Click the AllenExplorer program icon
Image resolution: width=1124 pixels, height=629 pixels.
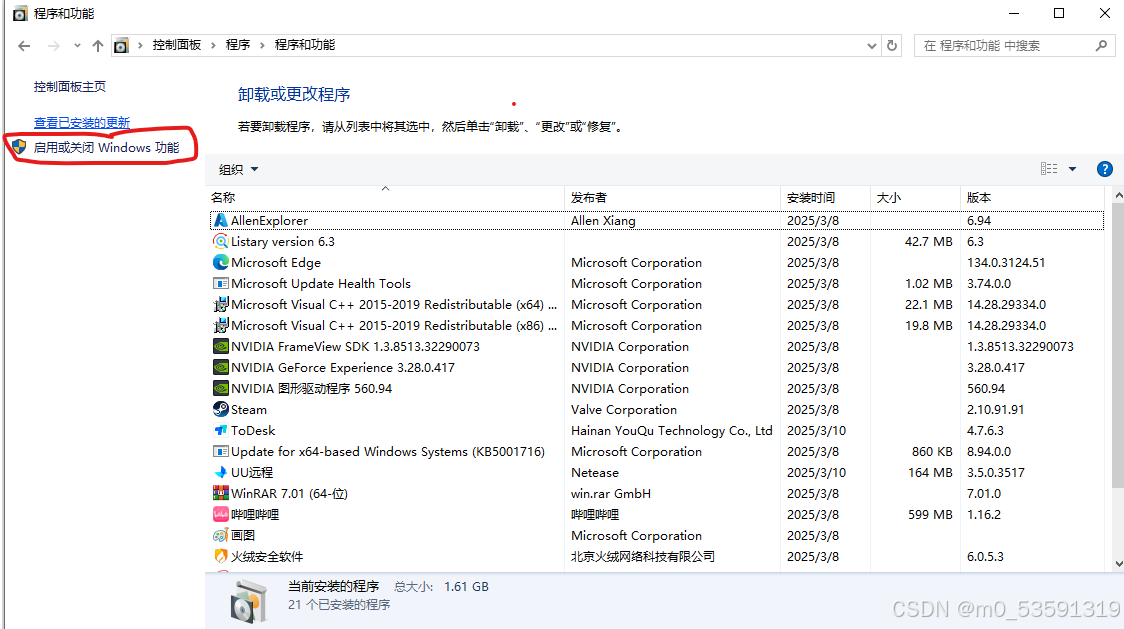pyautogui.click(x=221, y=220)
